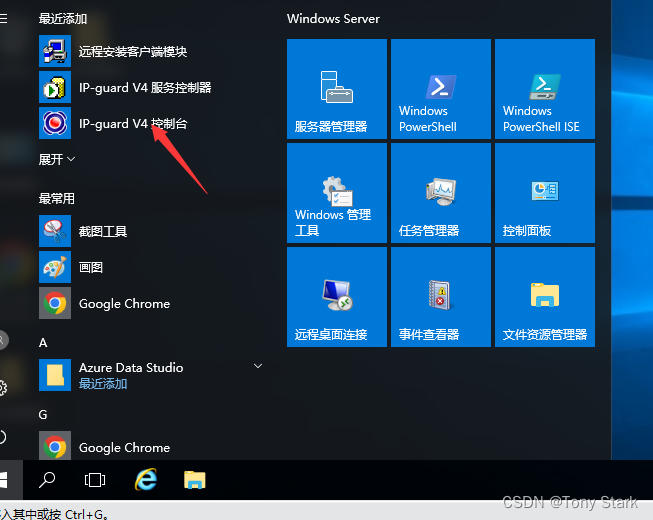This screenshot has width=653, height=520.
Task: Click 远程安装客户端模块 text label
Action: (133, 52)
